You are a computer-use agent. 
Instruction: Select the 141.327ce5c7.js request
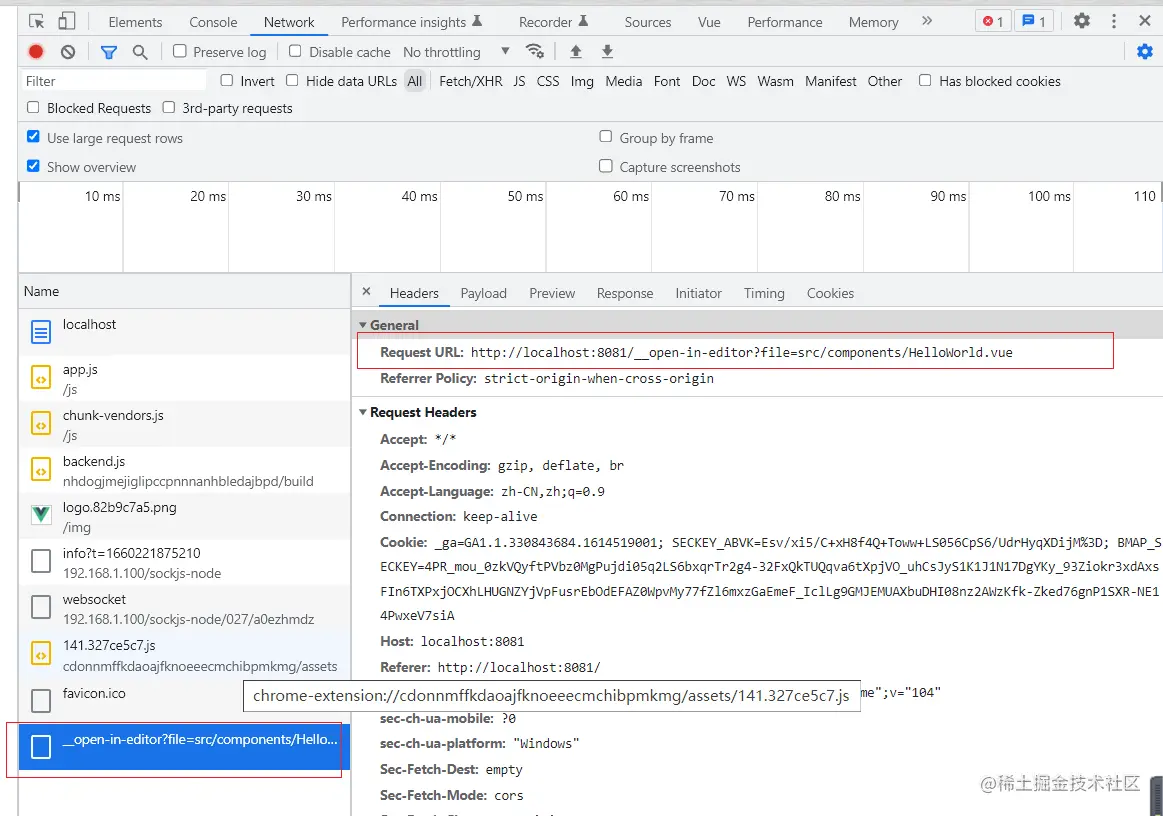click(184, 654)
